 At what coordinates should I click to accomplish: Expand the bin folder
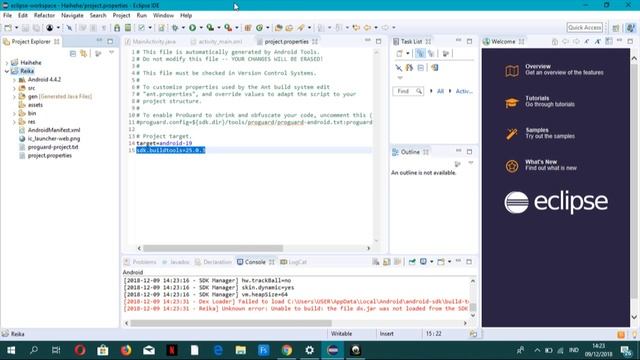pos(14,113)
